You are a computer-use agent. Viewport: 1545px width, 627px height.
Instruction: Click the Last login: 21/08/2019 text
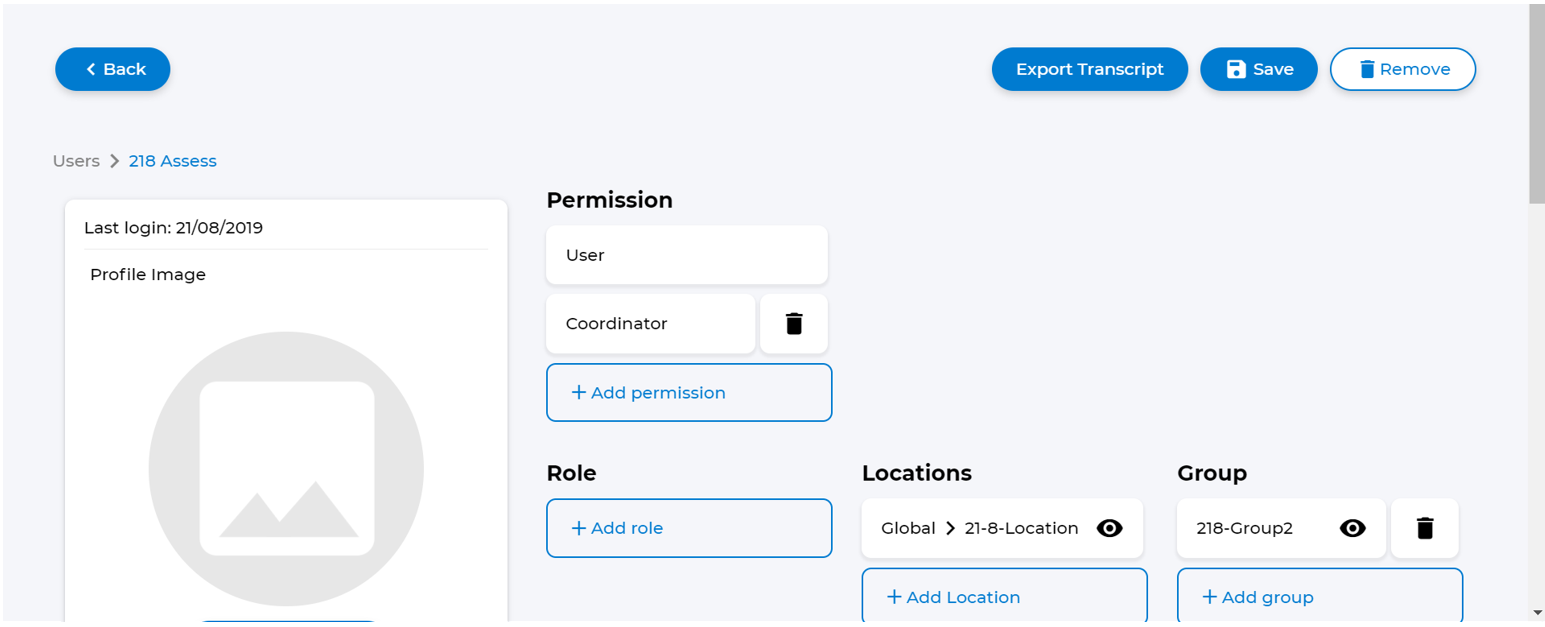[173, 228]
